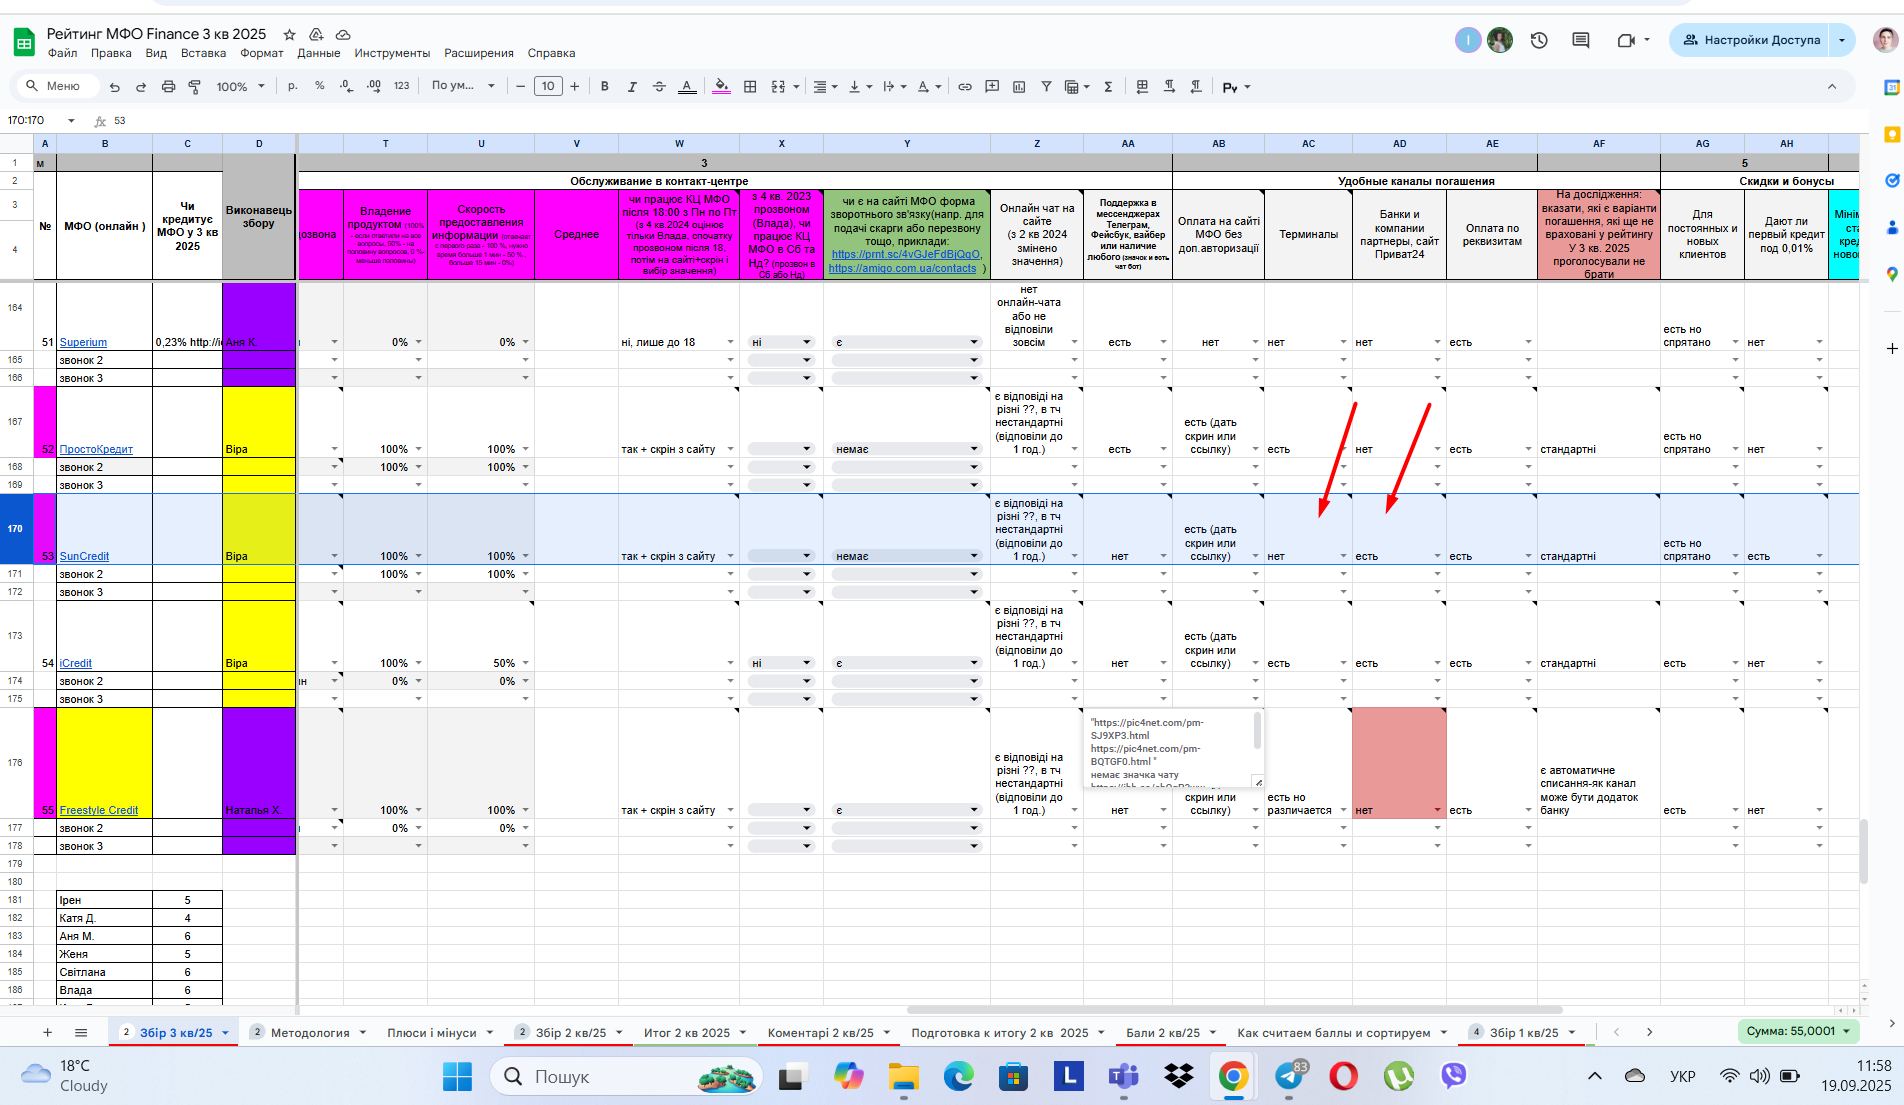Viewport: 1904px width, 1105px height.
Task: Open the font family dropdown
Action: click(x=463, y=86)
